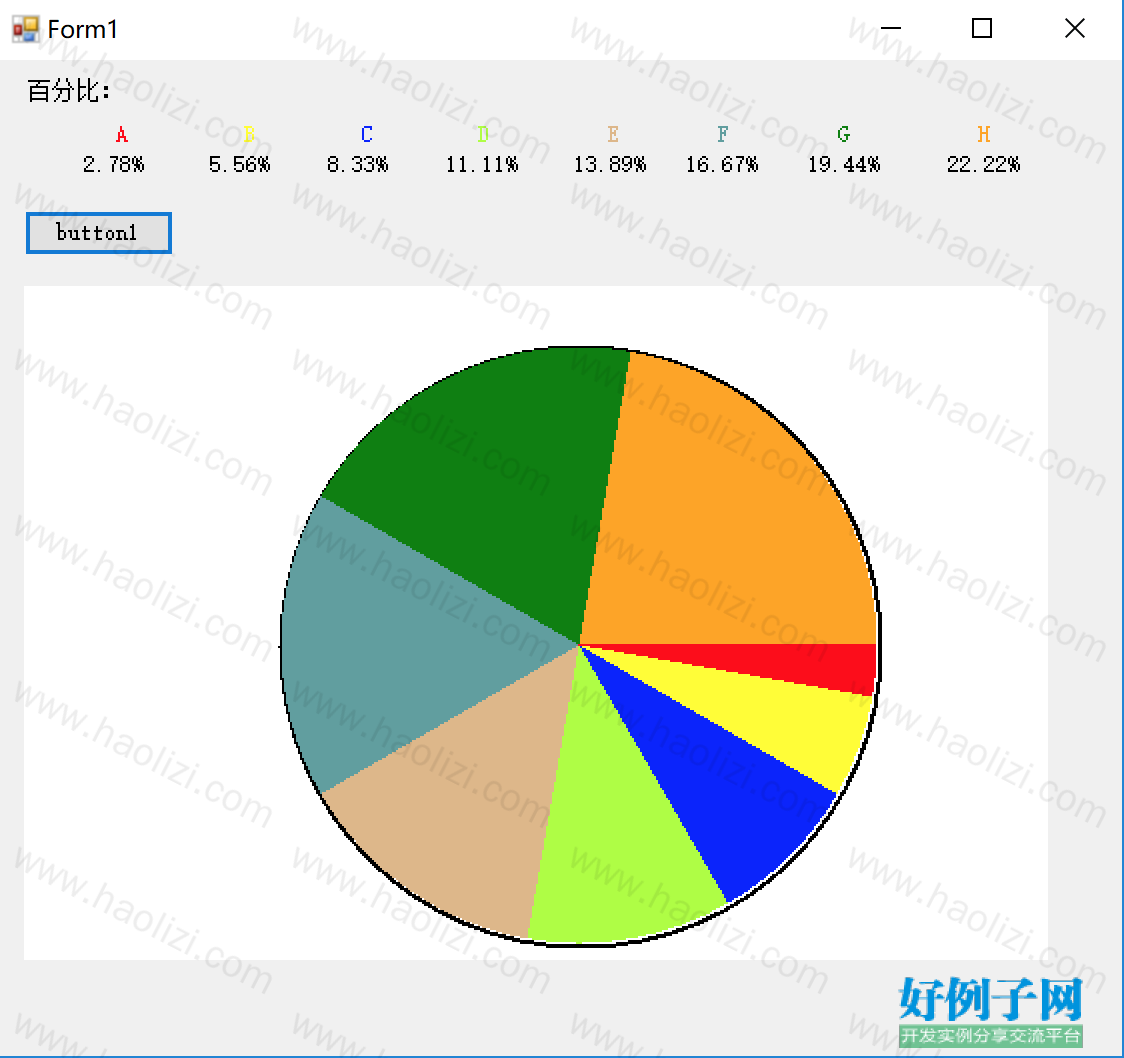Select the 5.56% percentage value
This screenshot has width=1124, height=1058.
click(239, 165)
